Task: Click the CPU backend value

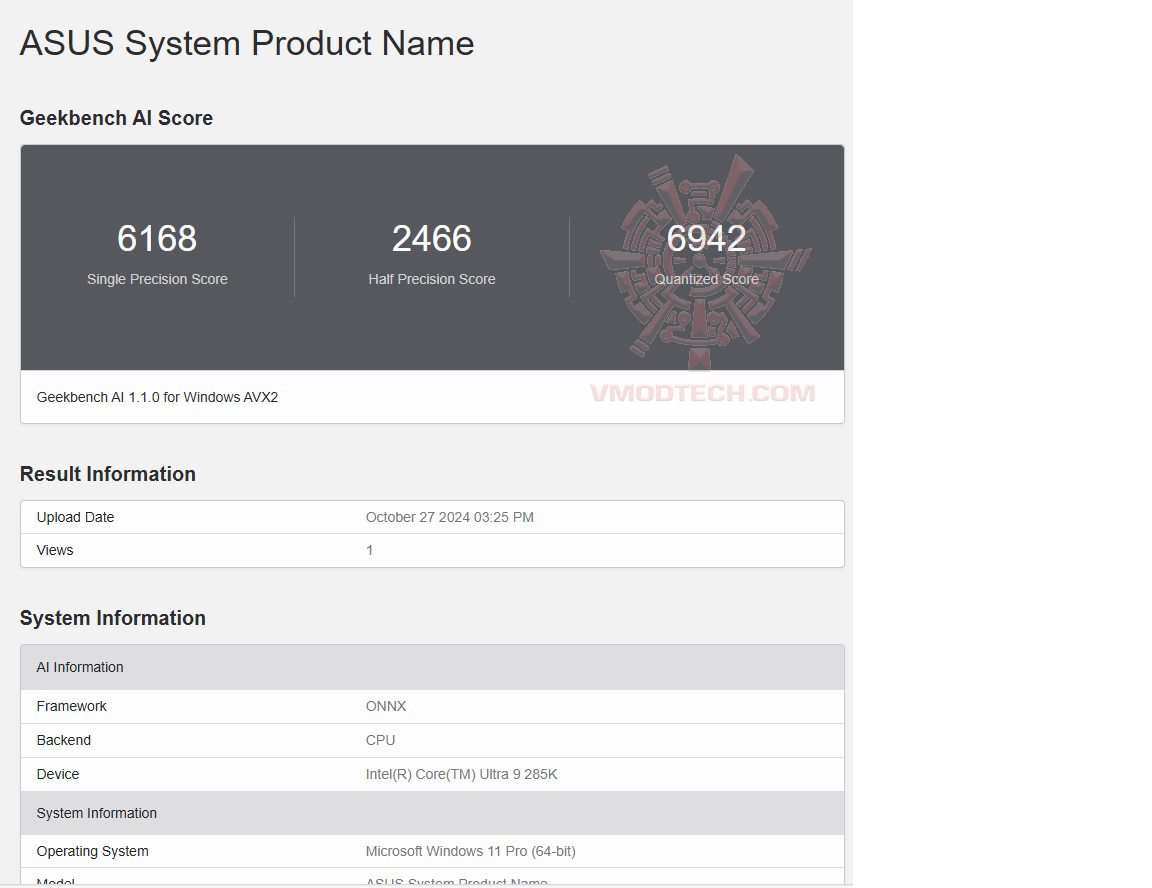Action: (381, 740)
